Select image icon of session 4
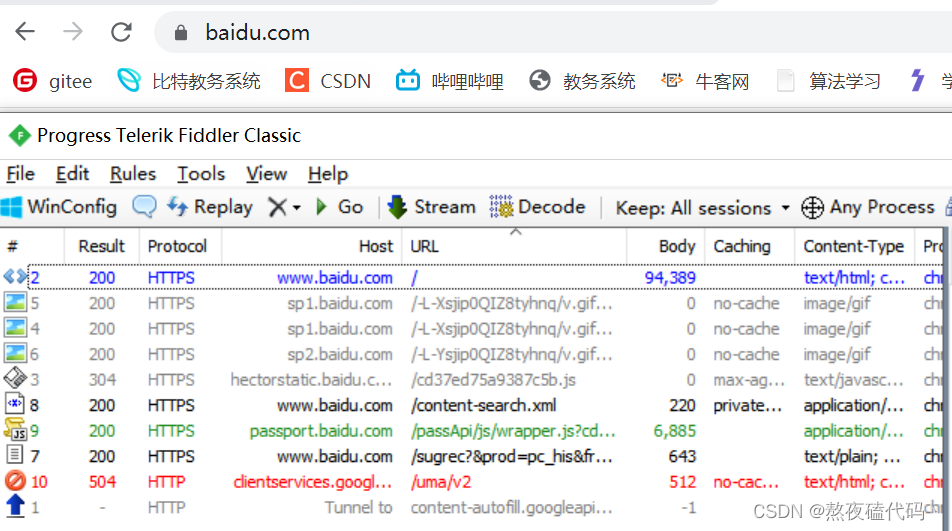Screen dimensions: 952x531 (x=15, y=328)
